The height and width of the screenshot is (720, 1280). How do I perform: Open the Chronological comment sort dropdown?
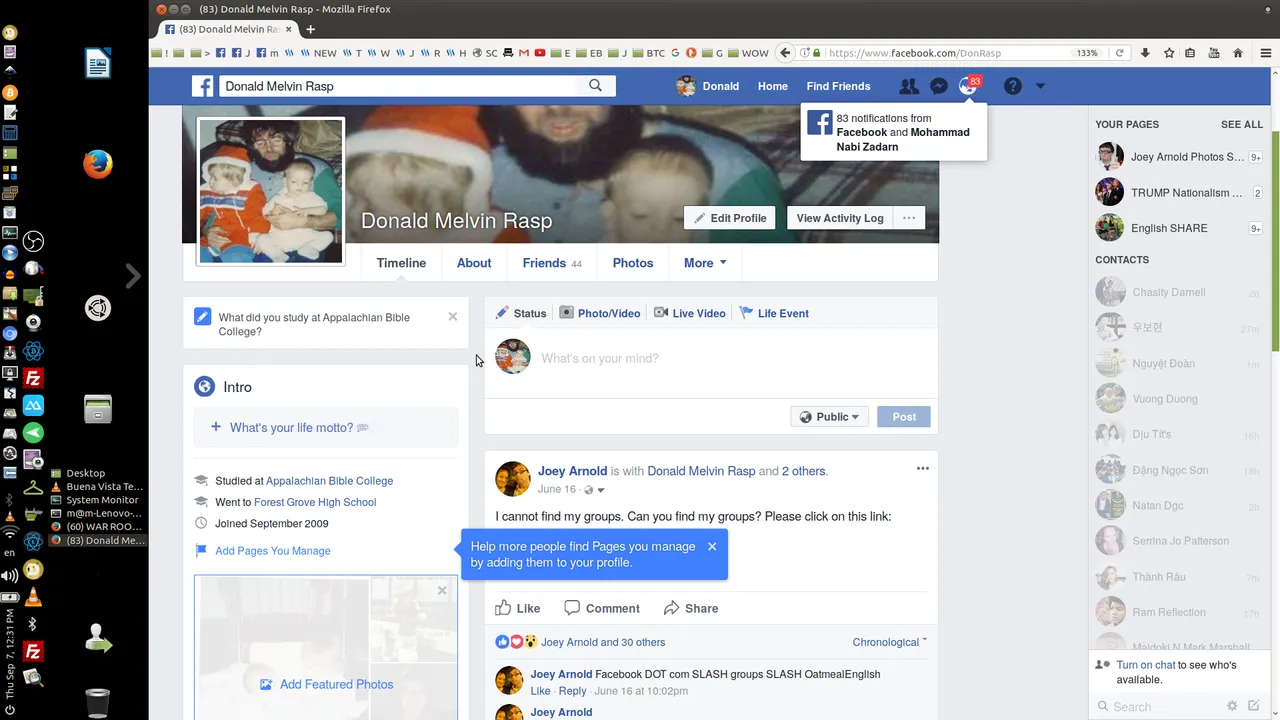coord(889,642)
